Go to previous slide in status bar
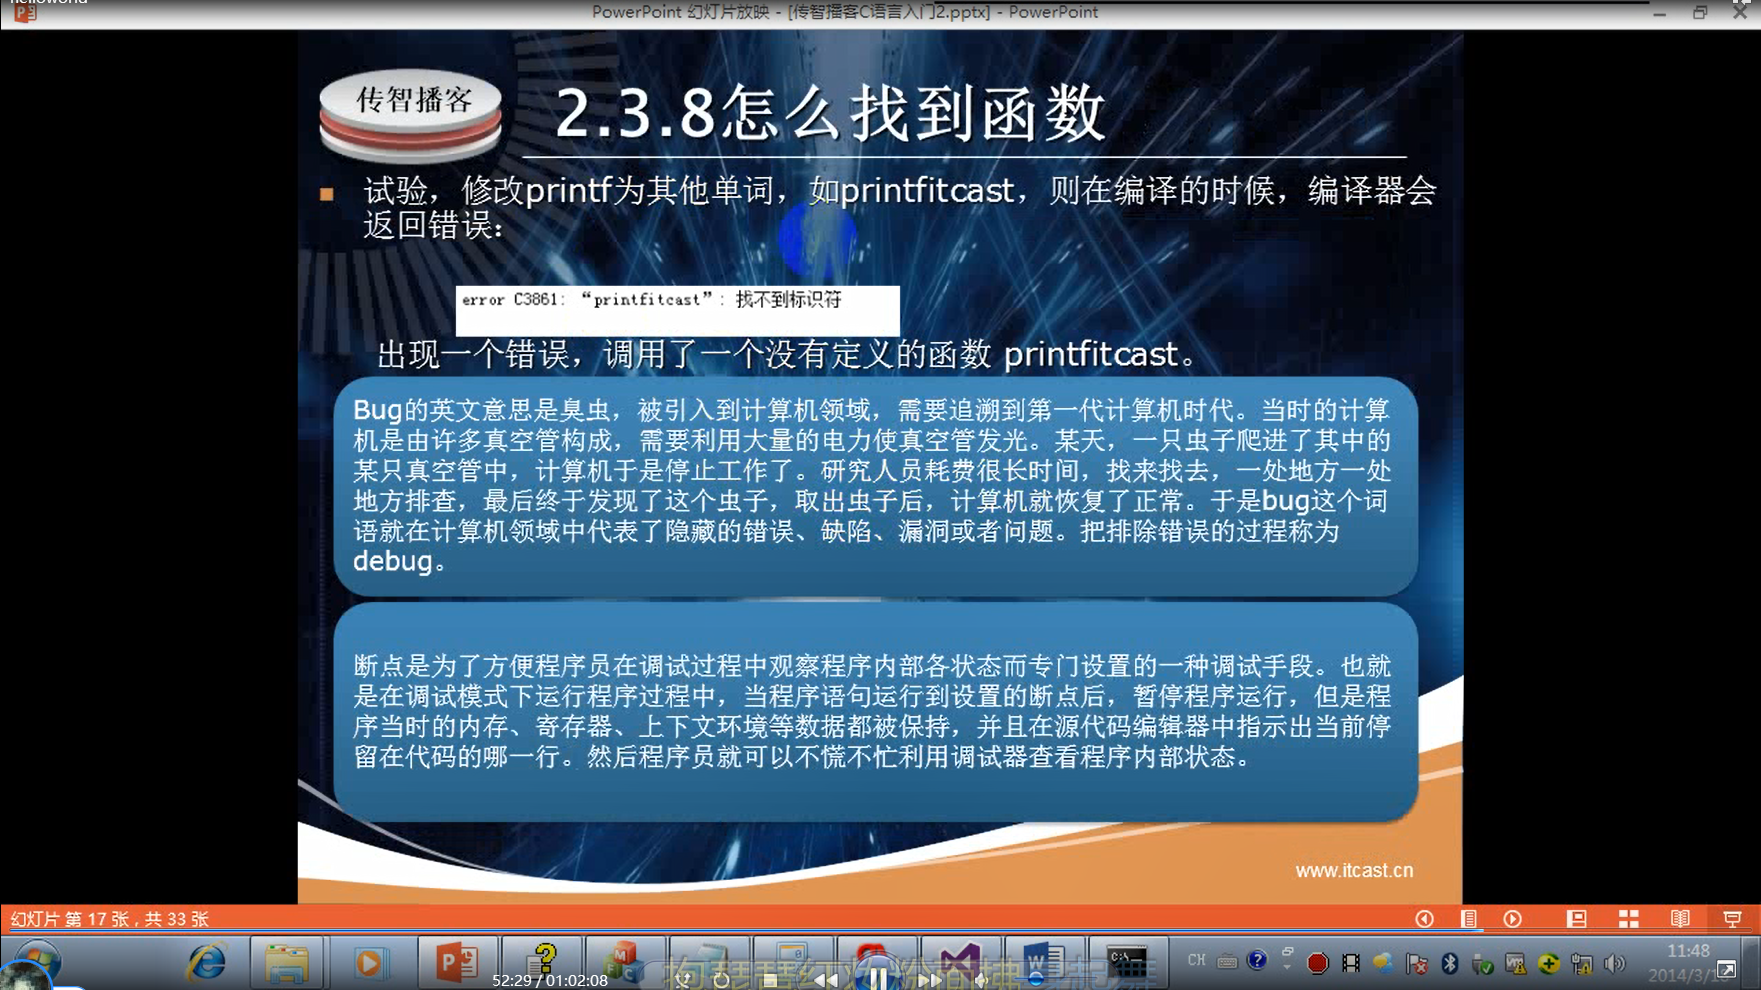The height and width of the screenshot is (990, 1761). [1424, 918]
